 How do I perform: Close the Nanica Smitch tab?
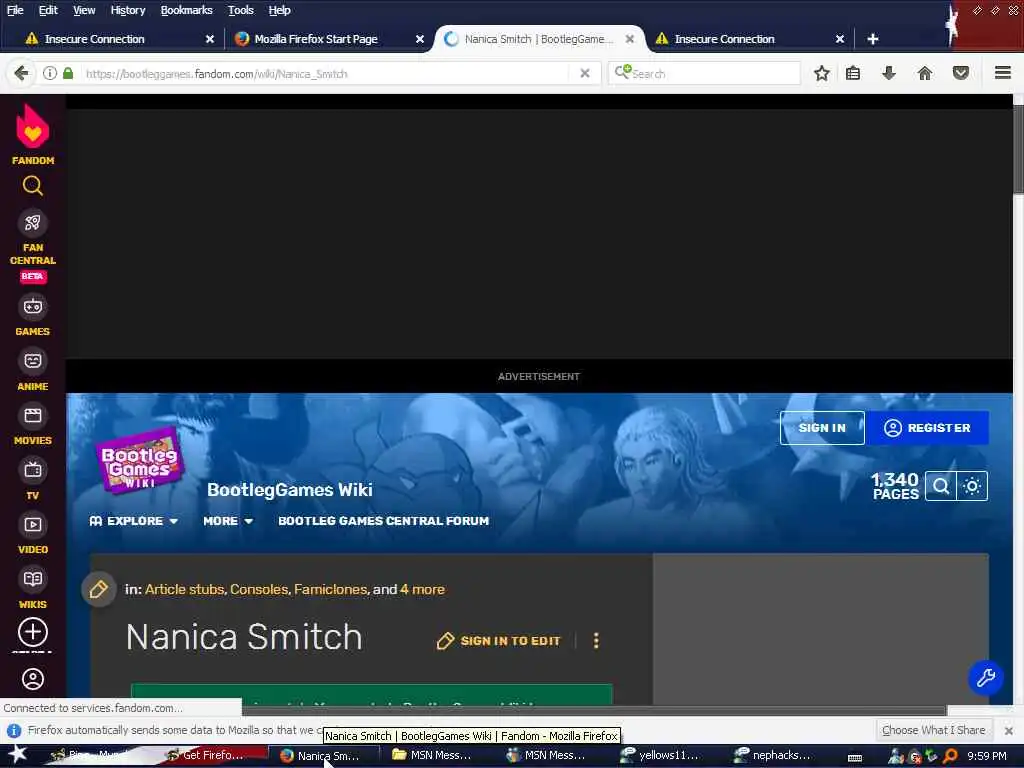(x=630, y=39)
